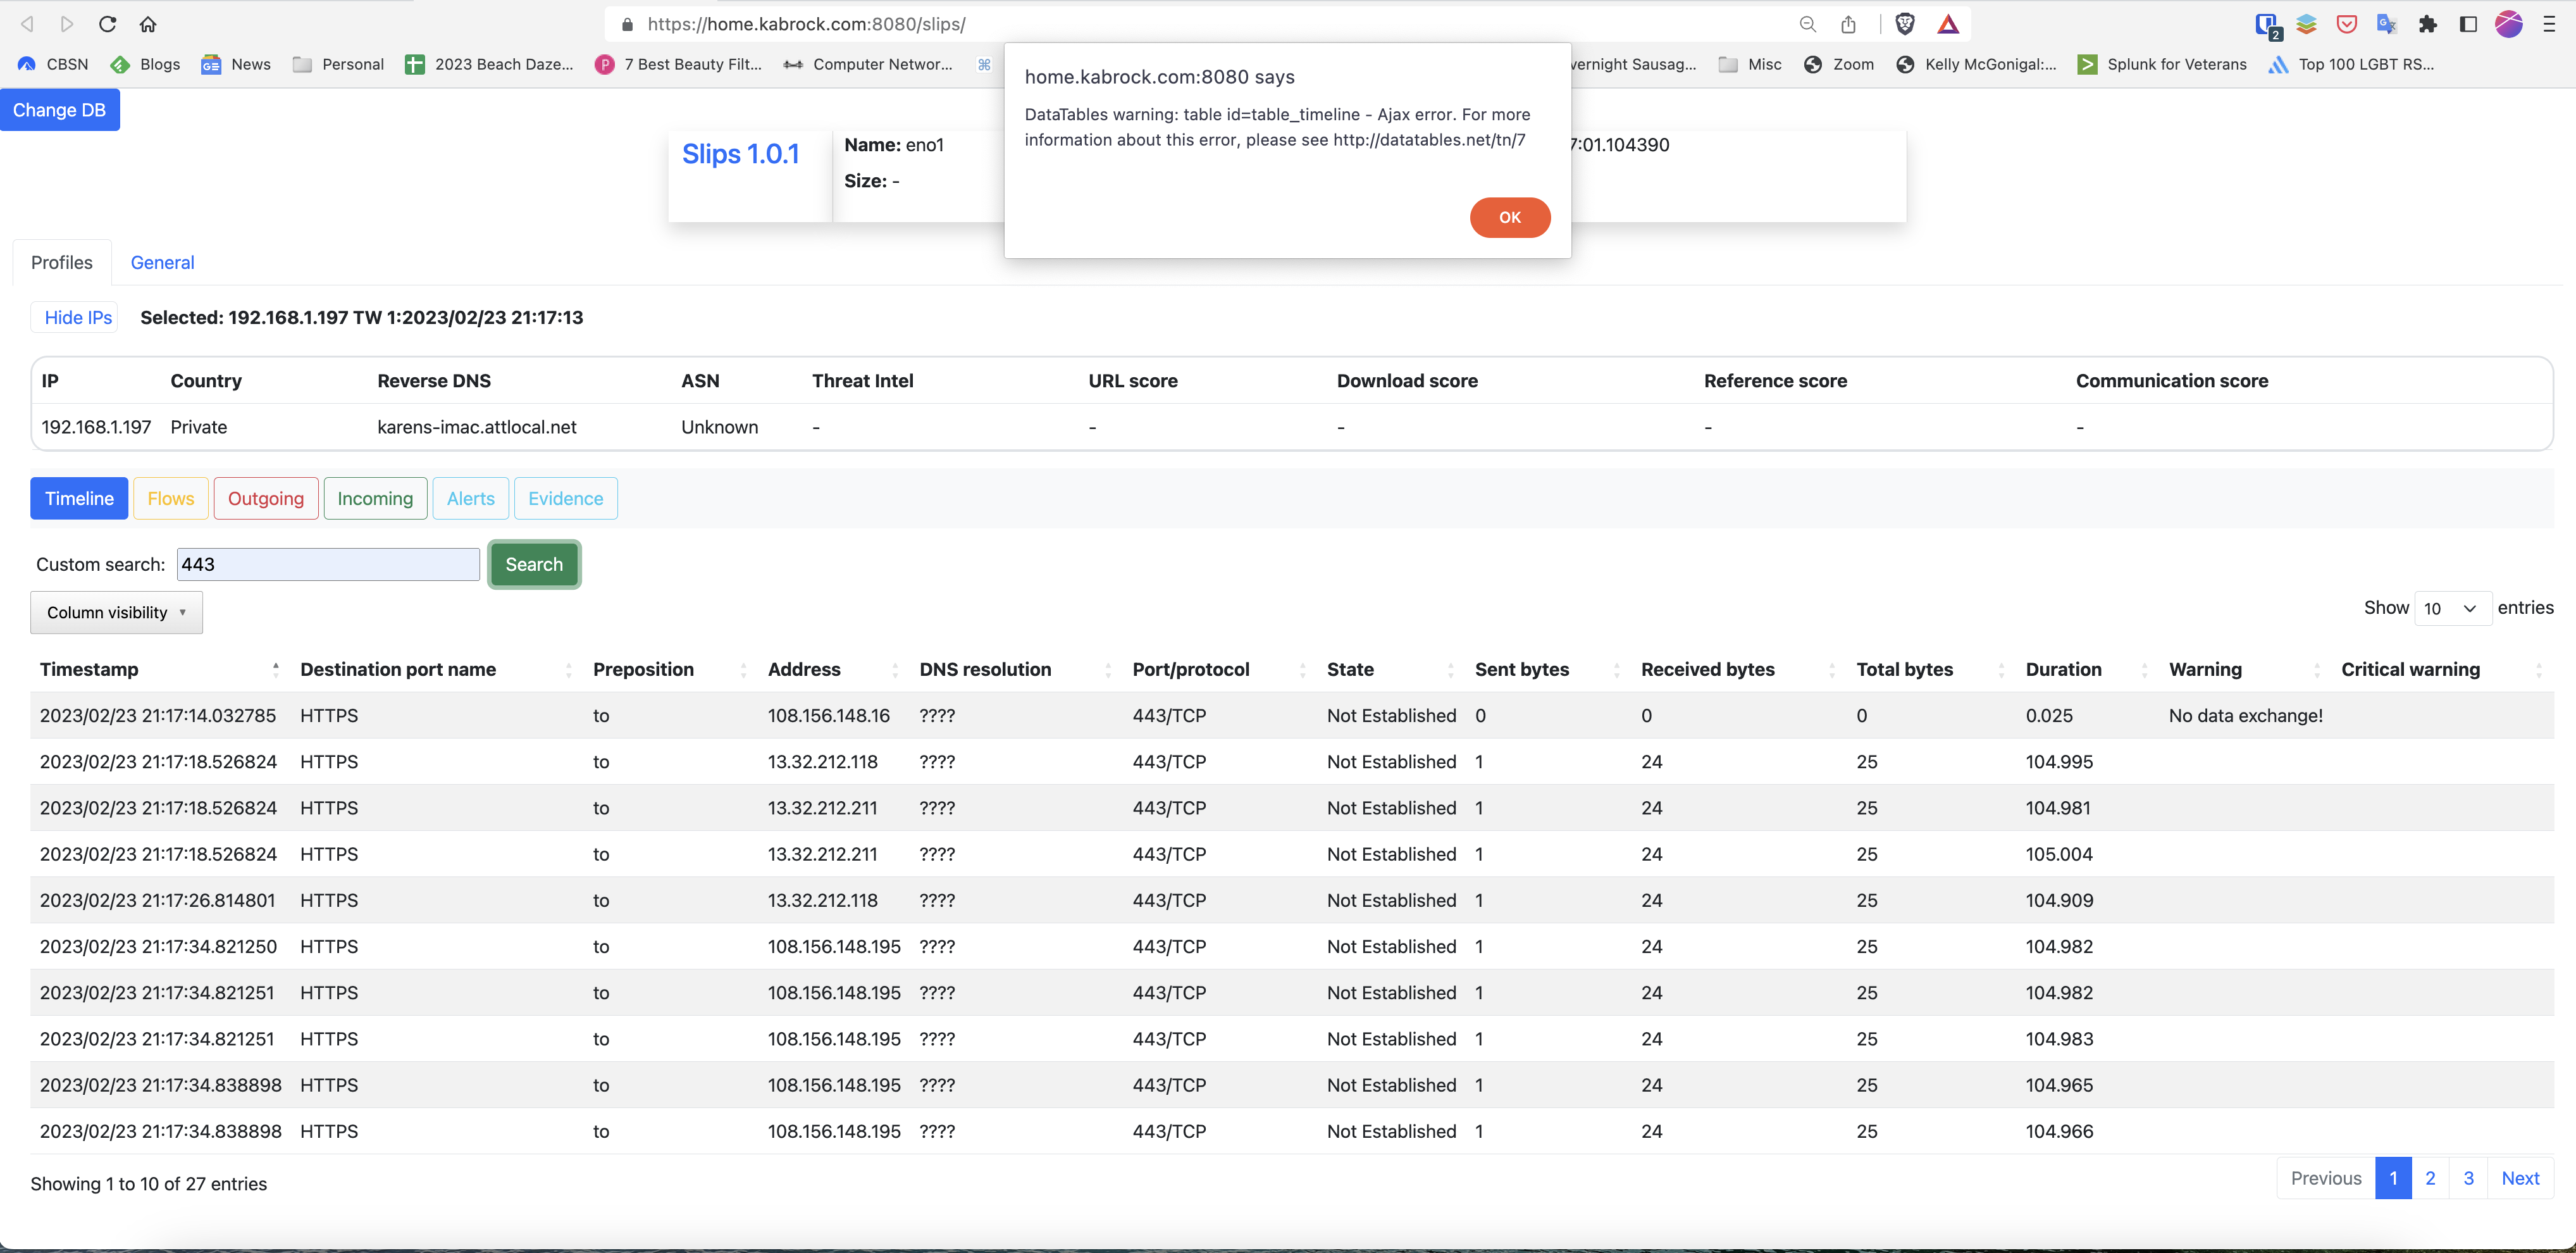The image size is (2576, 1253).
Task: Open the Column visibility dropdown
Action: [116, 612]
